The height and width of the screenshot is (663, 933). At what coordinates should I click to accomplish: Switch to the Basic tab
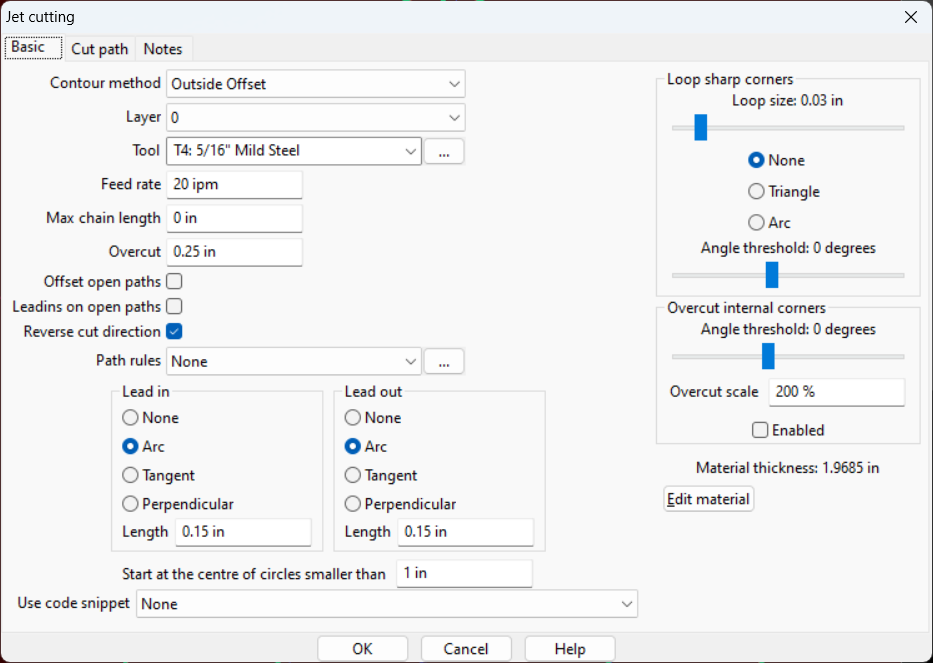point(33,48)
